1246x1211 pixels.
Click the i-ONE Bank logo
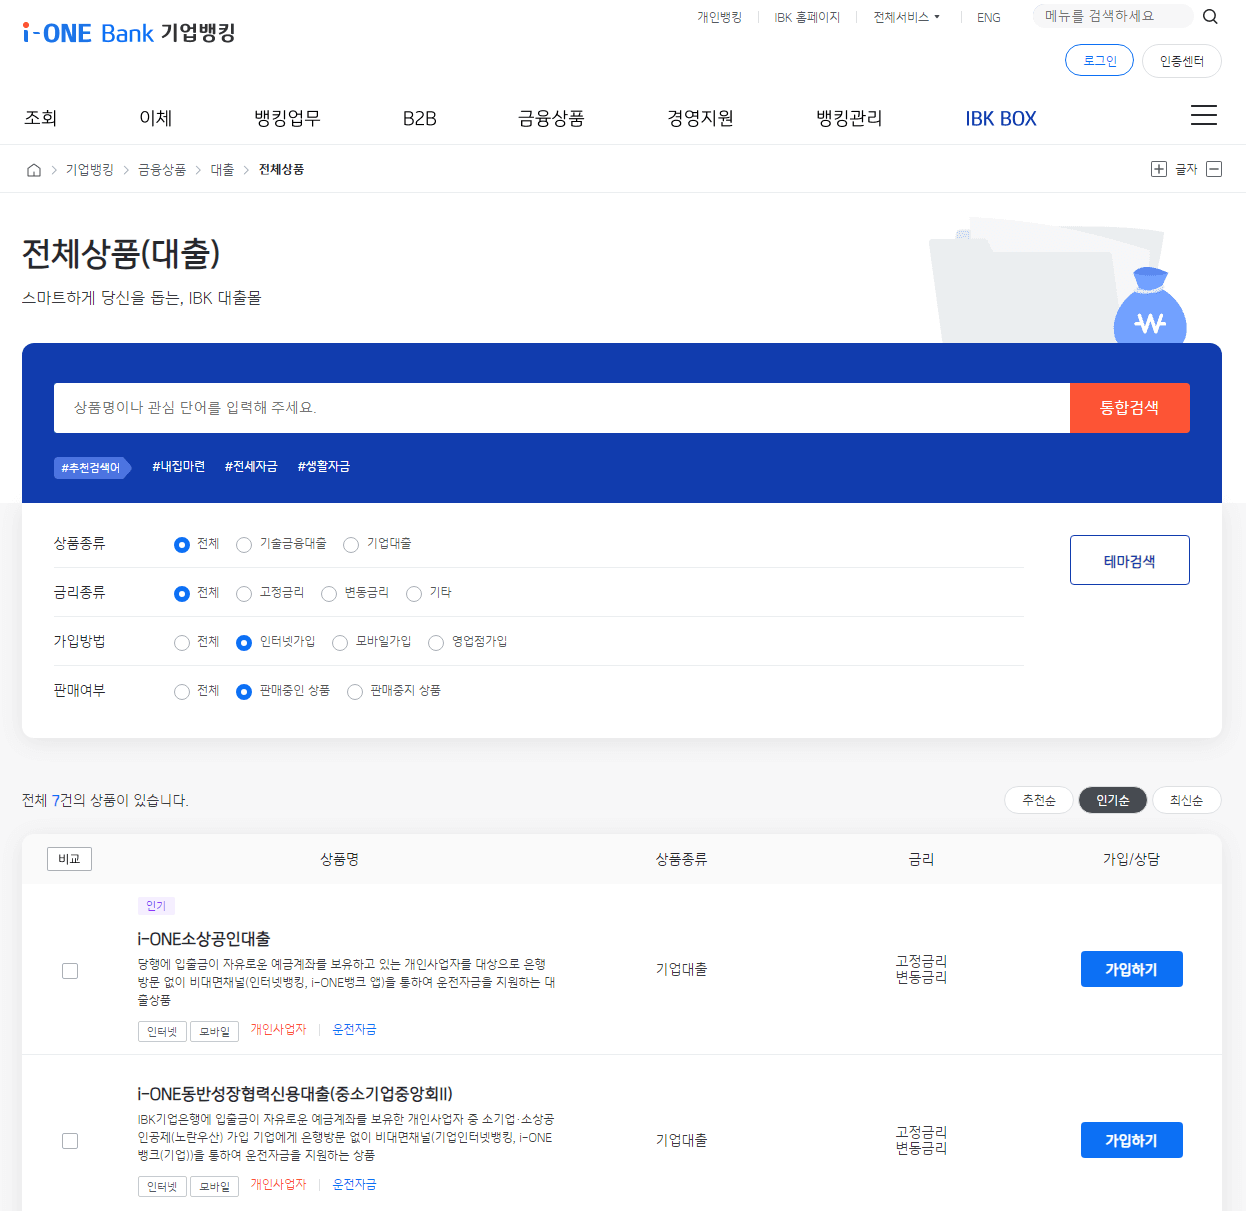click(126, 31)
